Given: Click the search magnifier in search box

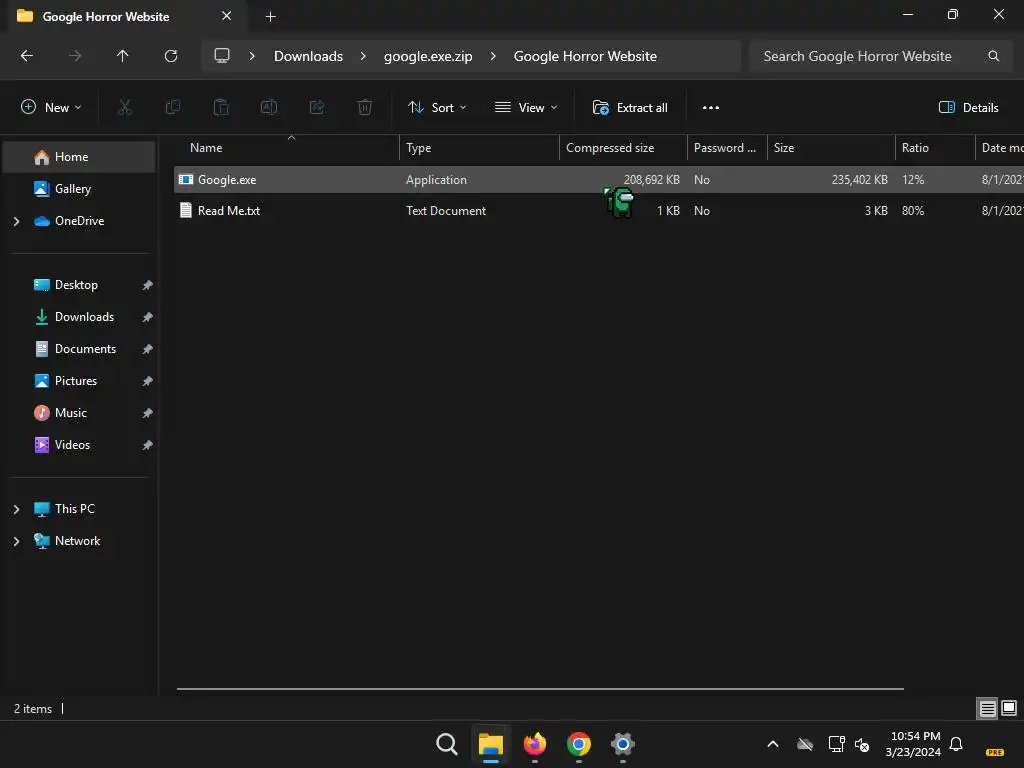Looking at the screenshot, I should 993,56.
